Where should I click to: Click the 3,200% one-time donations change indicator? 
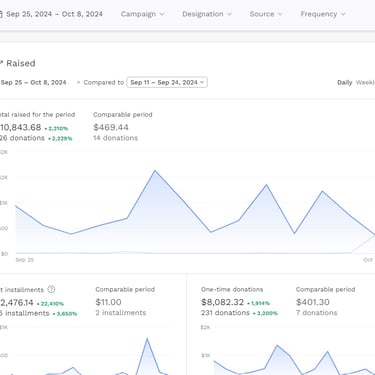(x=265, y=313)
